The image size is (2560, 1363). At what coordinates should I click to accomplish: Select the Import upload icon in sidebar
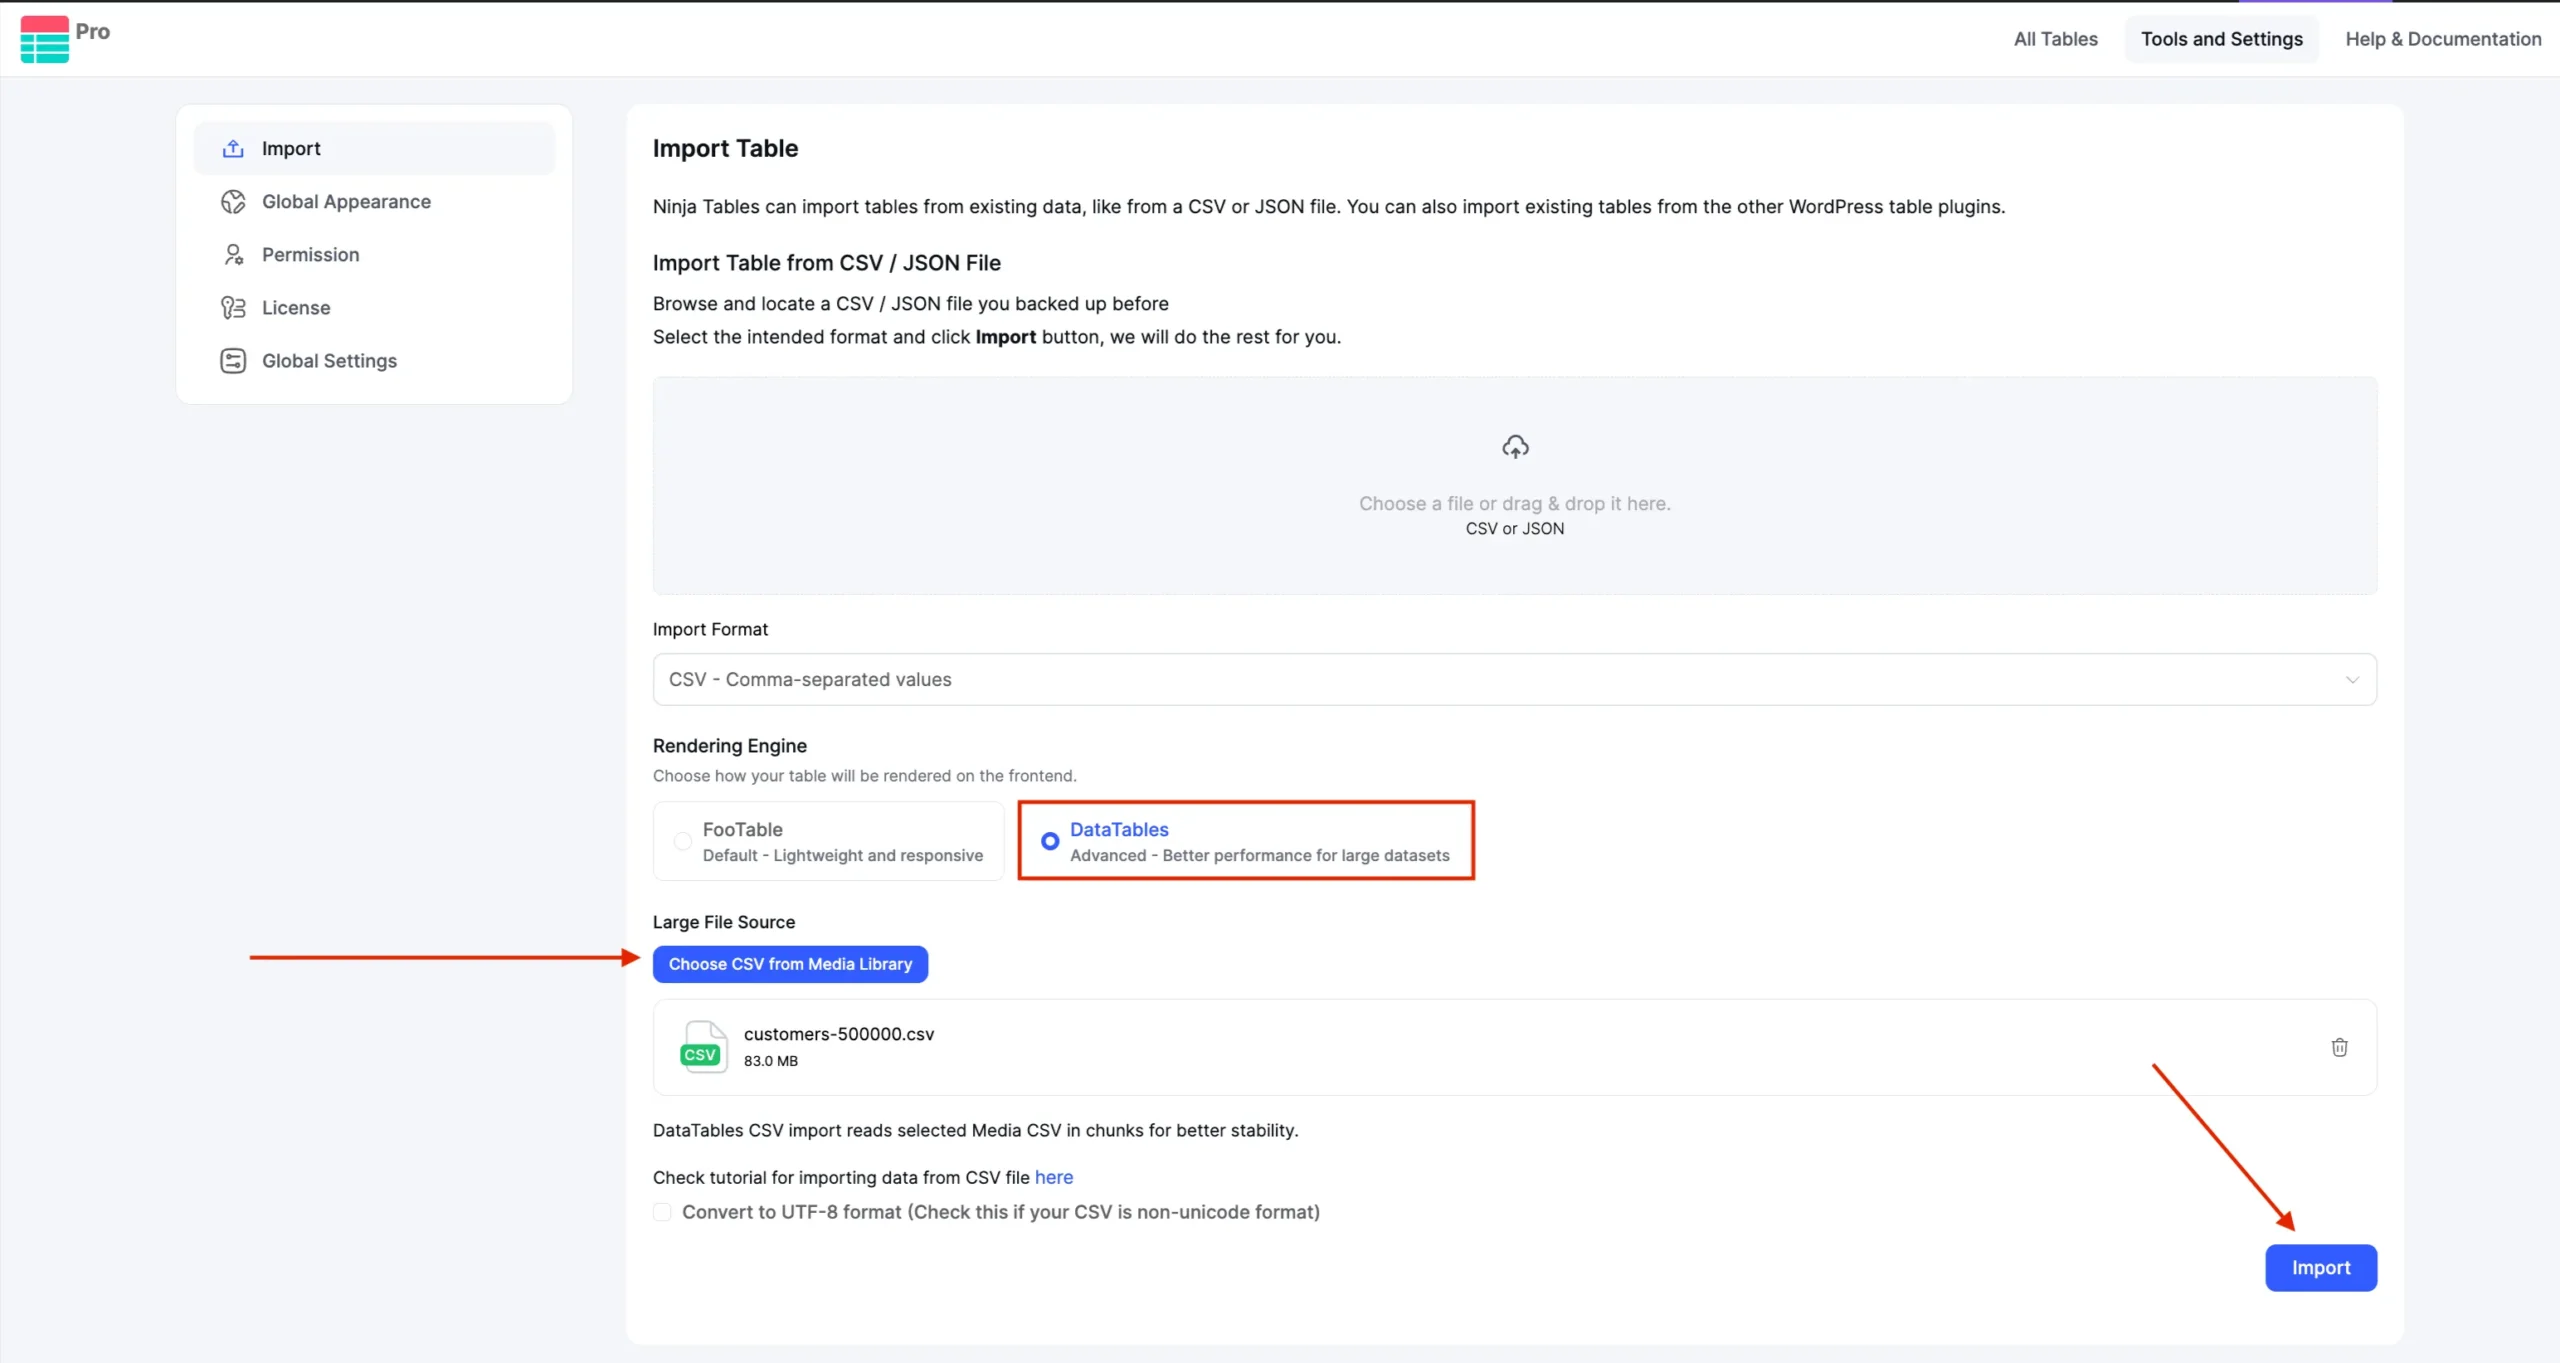[x=233, y=147]
